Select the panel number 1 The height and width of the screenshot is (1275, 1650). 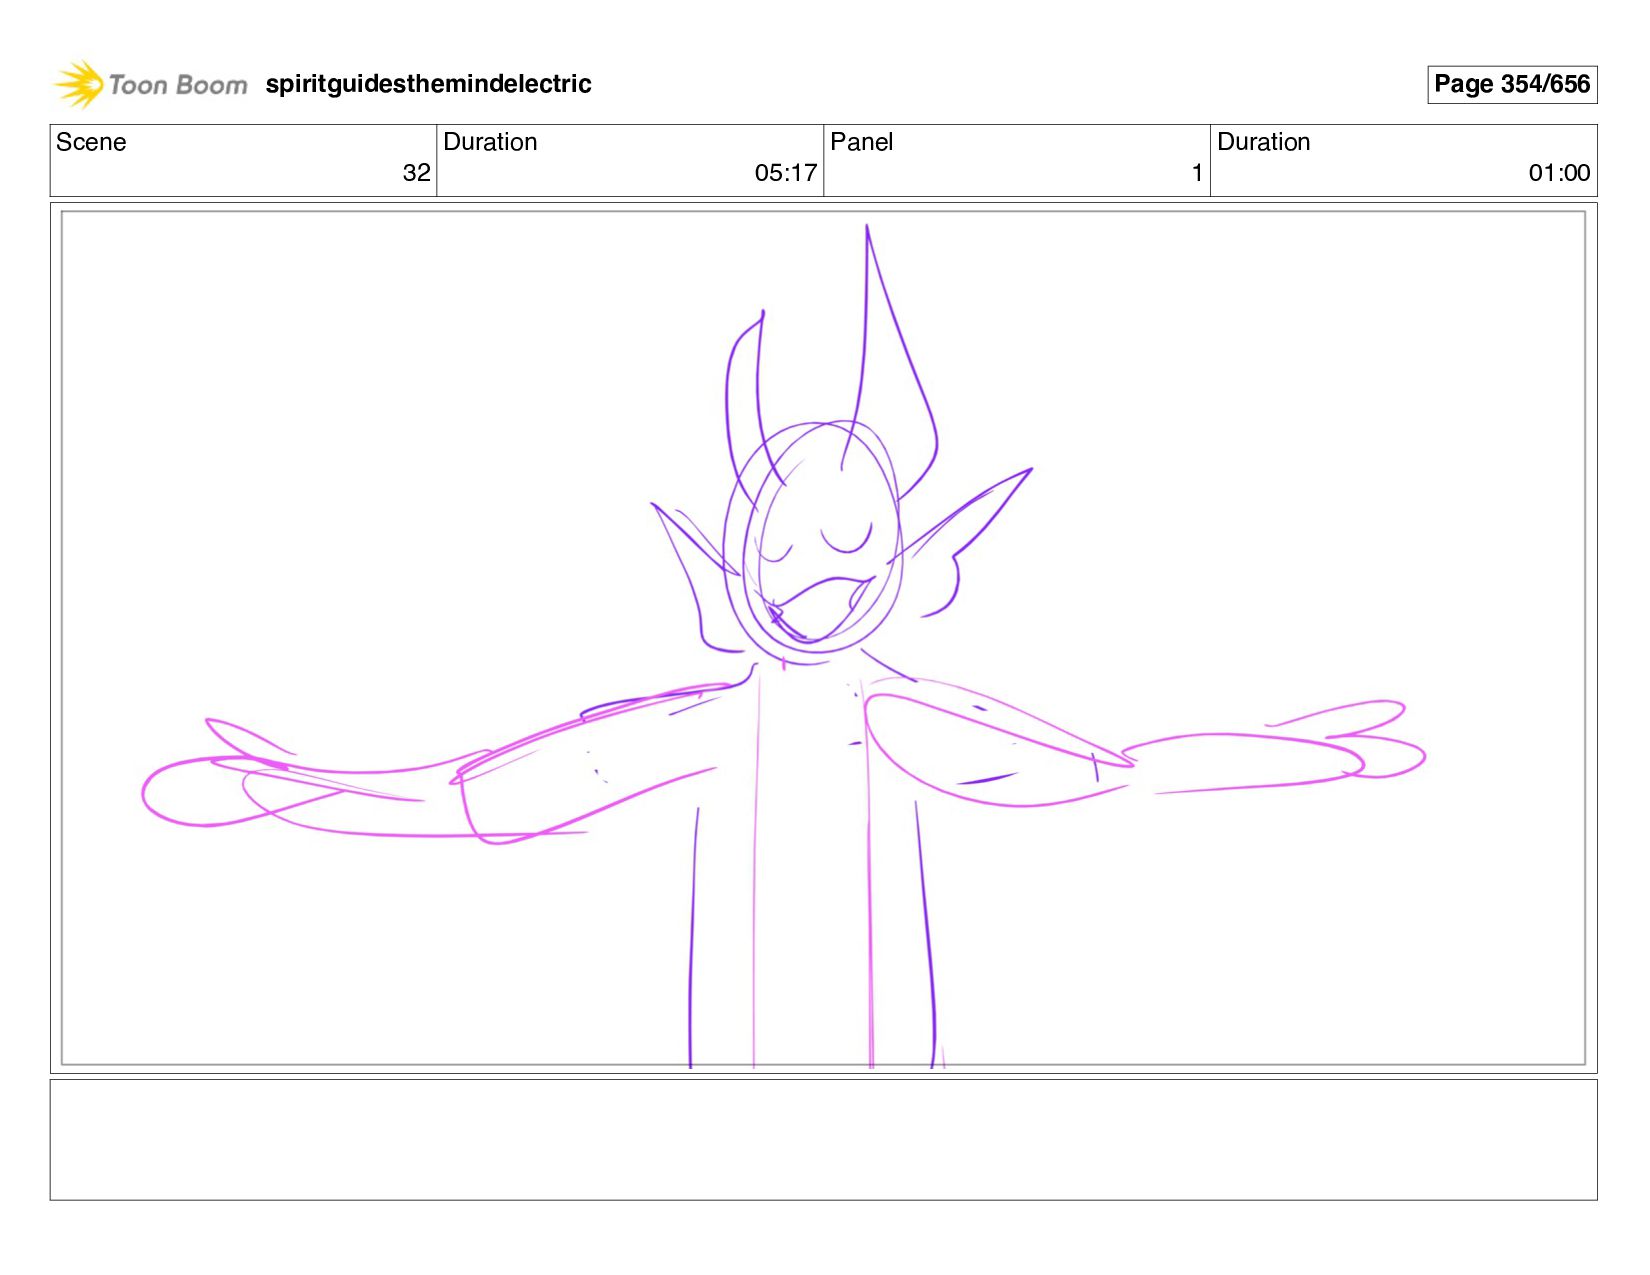tap(1196, 173)
